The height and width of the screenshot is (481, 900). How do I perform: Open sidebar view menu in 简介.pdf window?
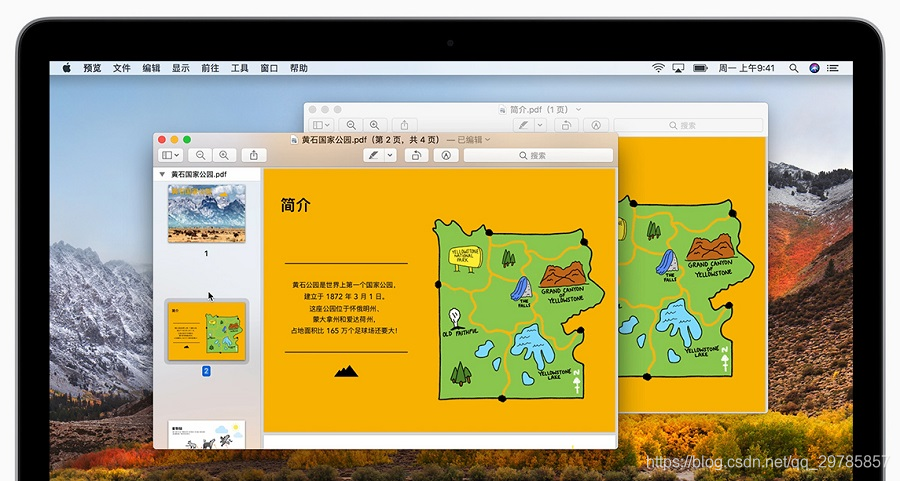[321, 125]
